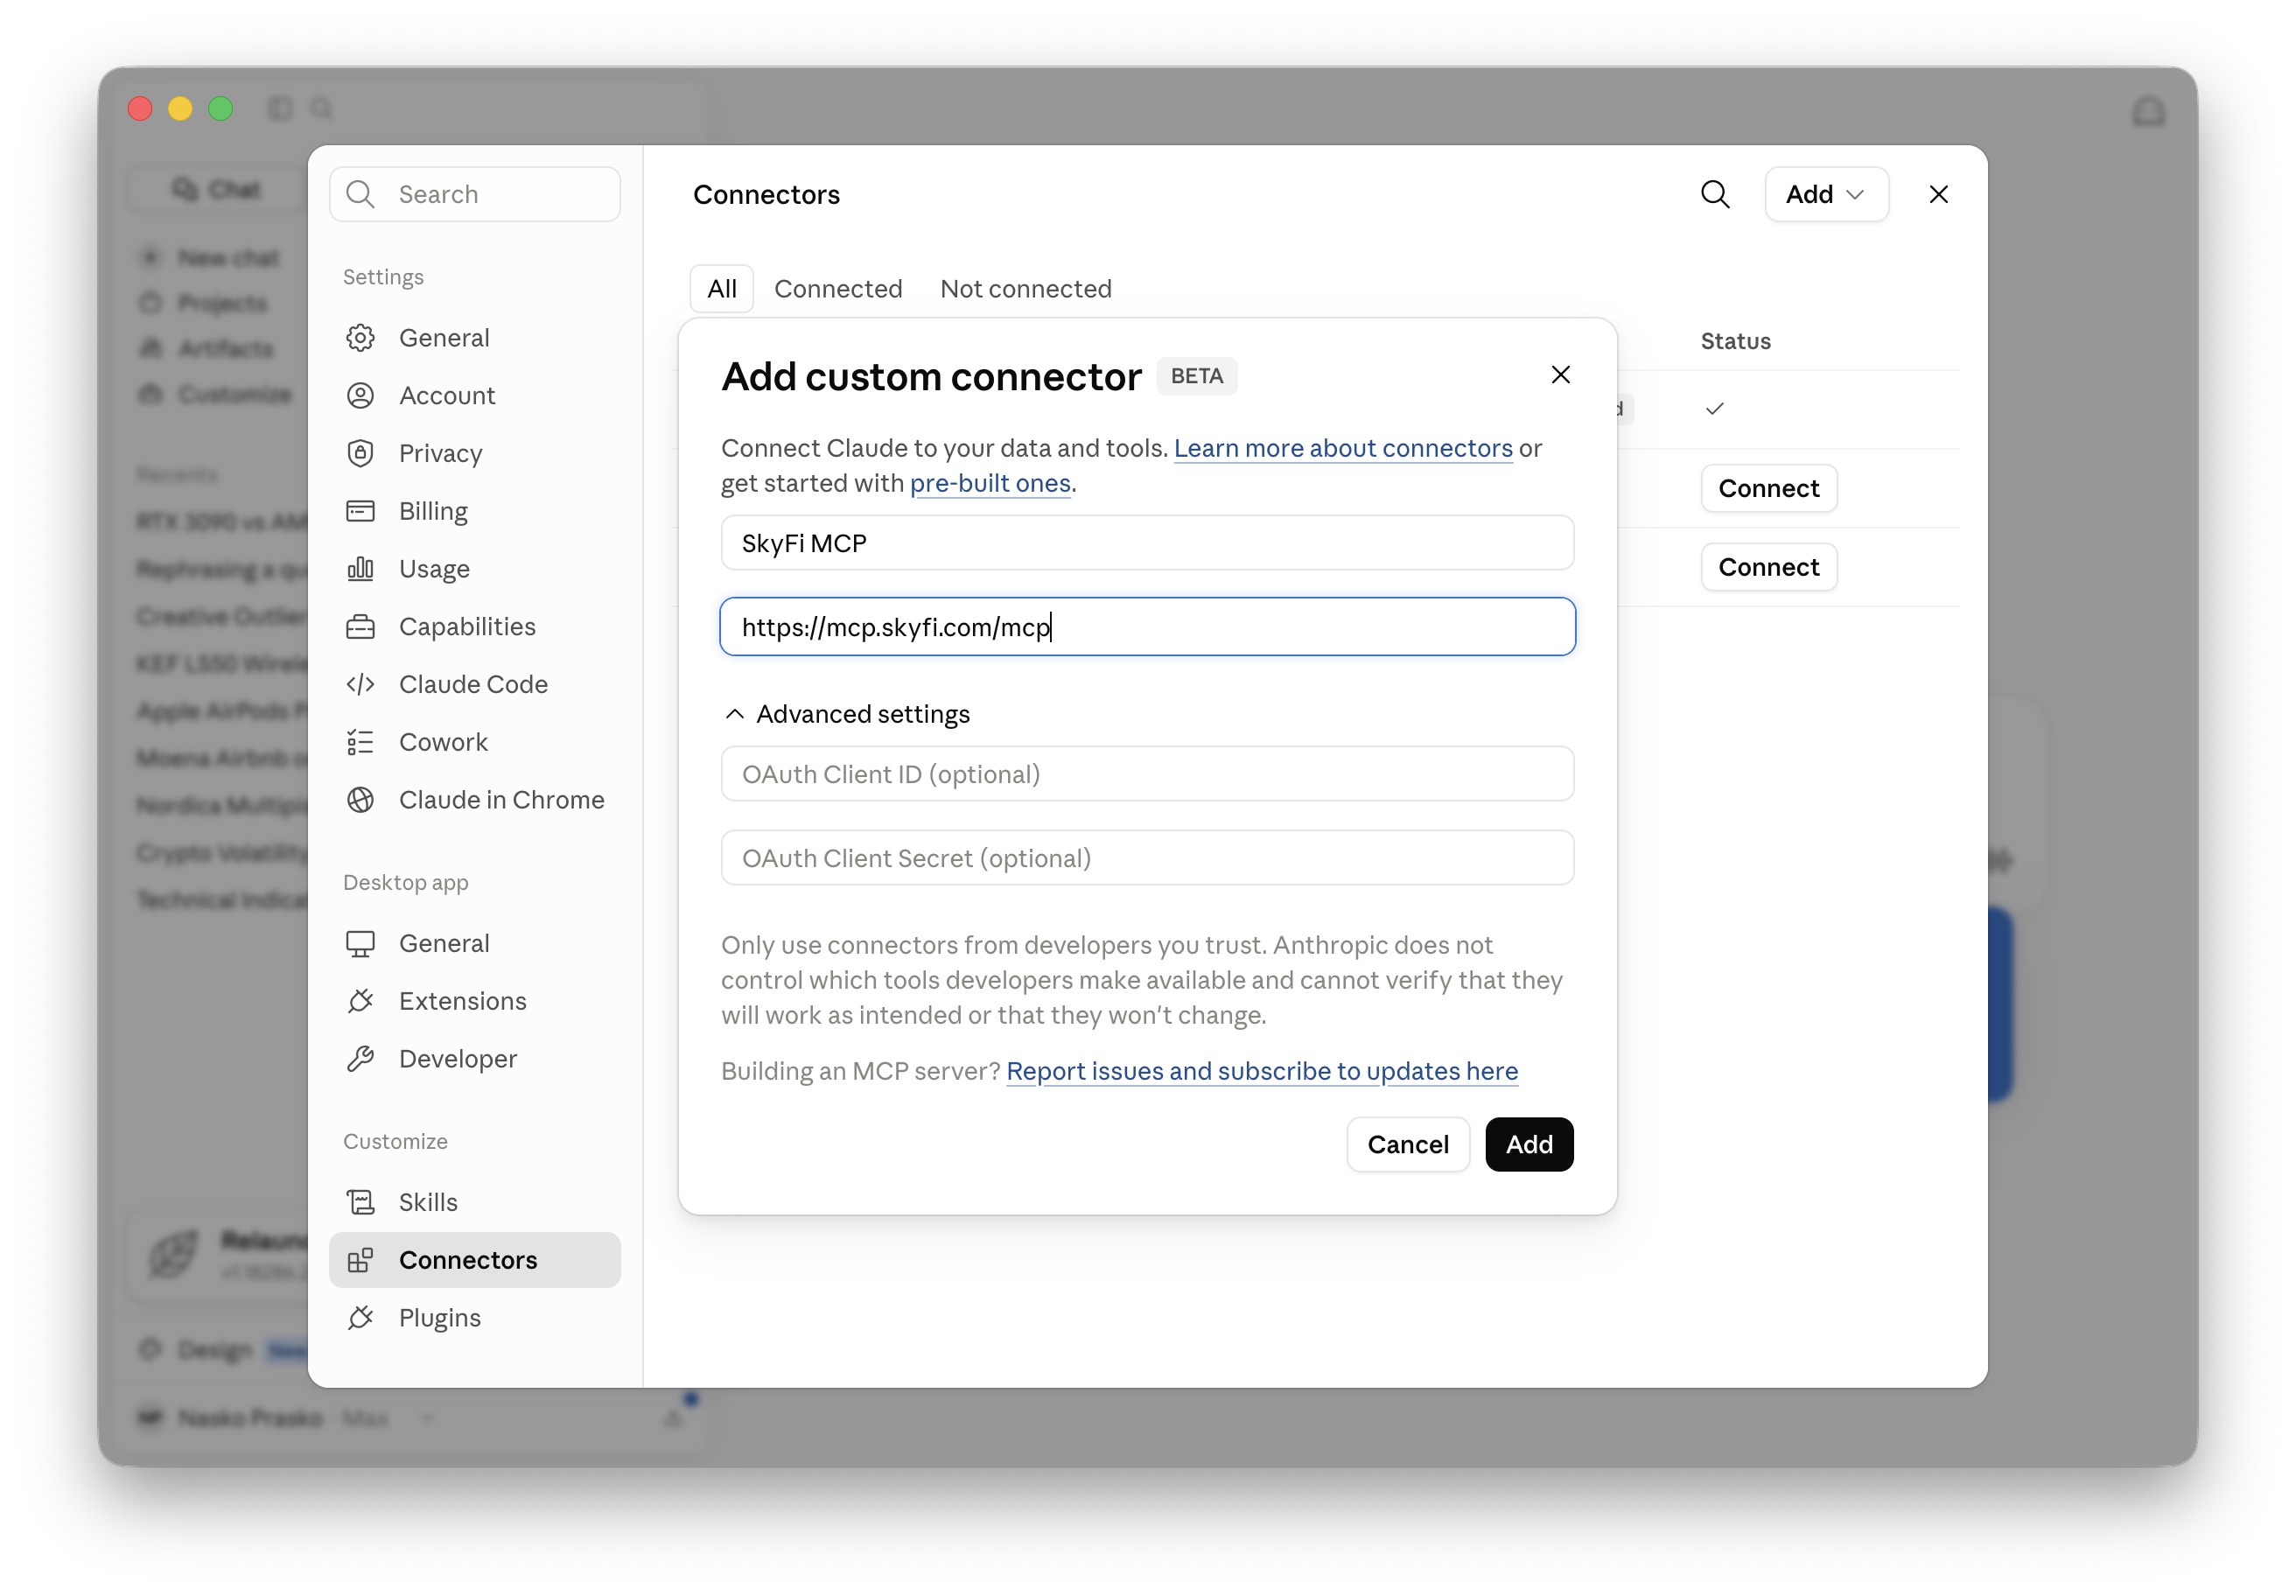Open the Add dropdown menu
Image resolution: width=2296 pixels, height=1596 pixels.
1826,194
